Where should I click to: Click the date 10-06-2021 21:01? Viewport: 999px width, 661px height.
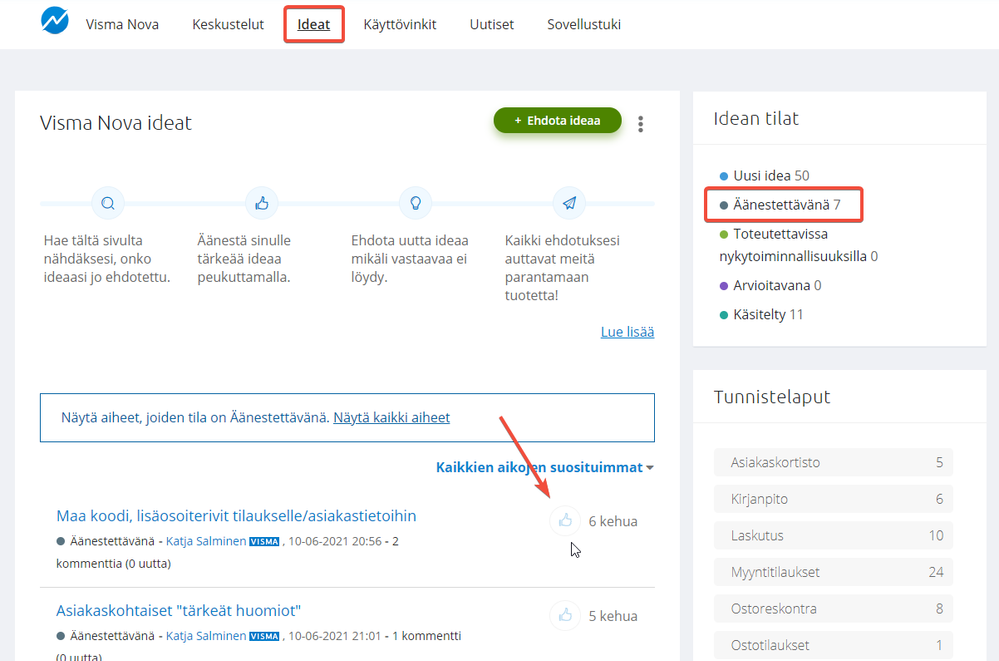pyautogui.click(x=334, y=636)
